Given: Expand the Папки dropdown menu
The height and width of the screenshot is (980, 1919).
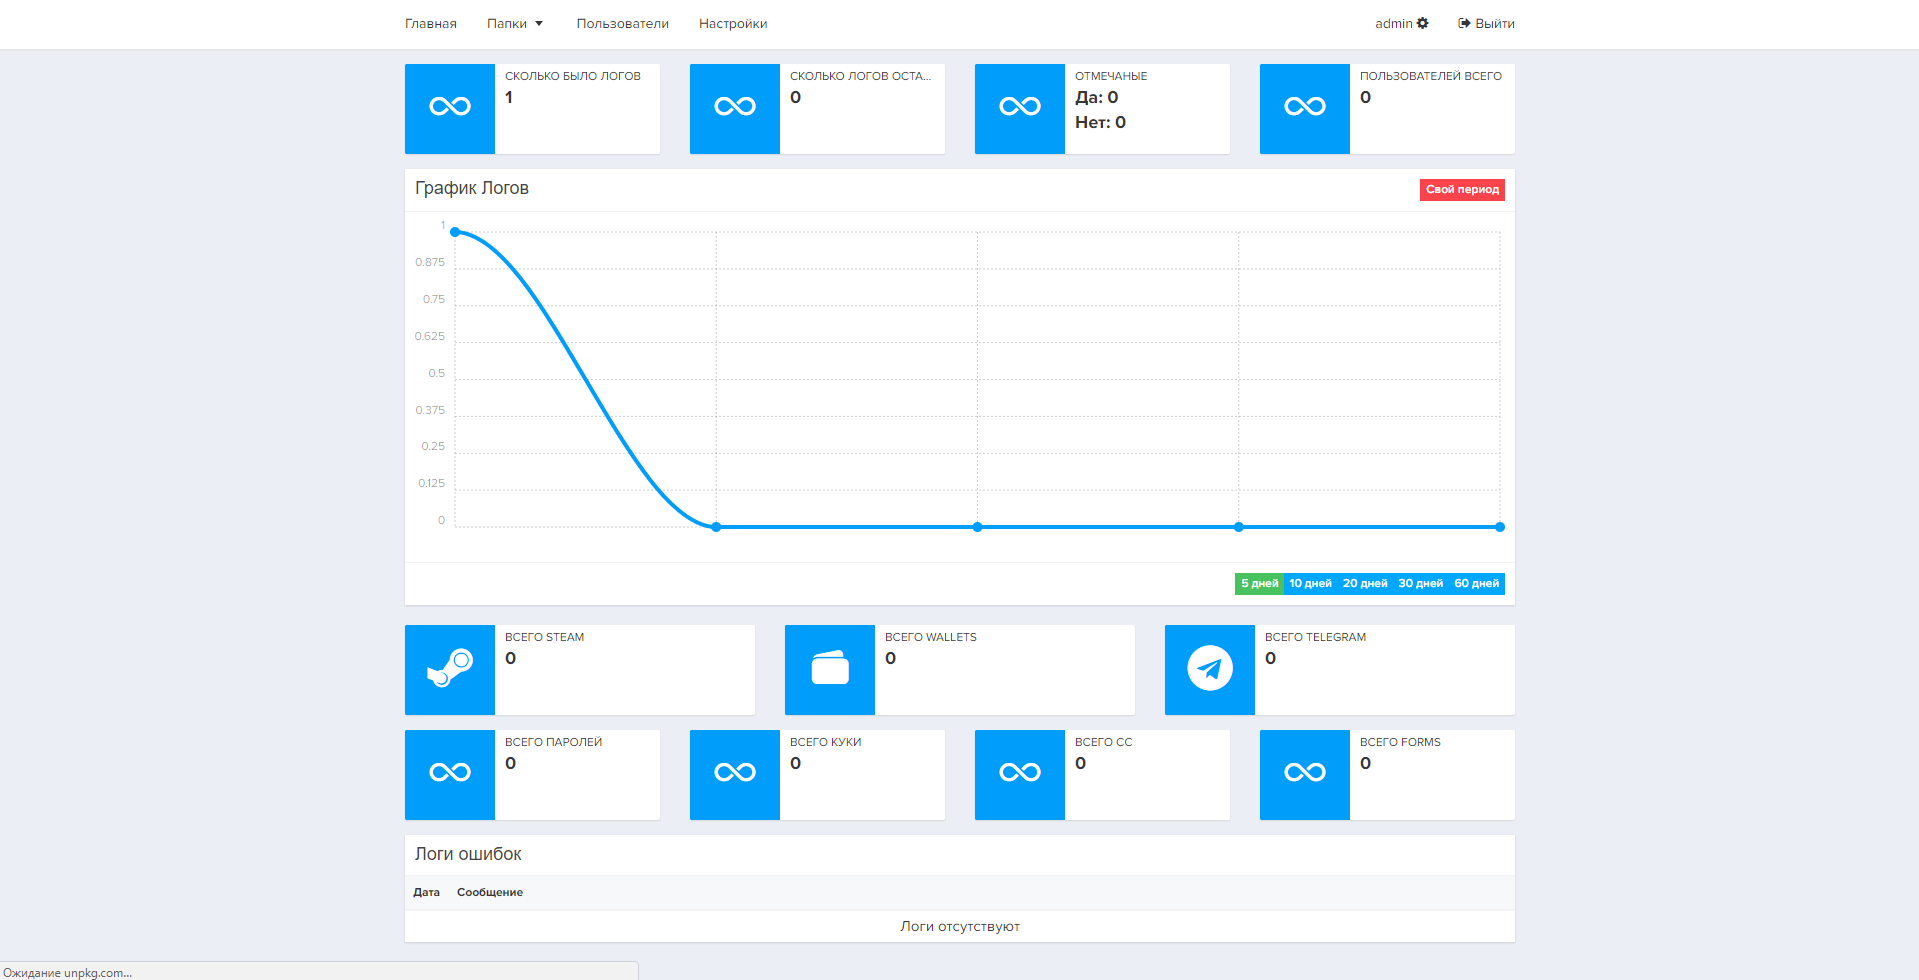Looking at the screenshot, I should pyautogui.click(x=515, y=24).
